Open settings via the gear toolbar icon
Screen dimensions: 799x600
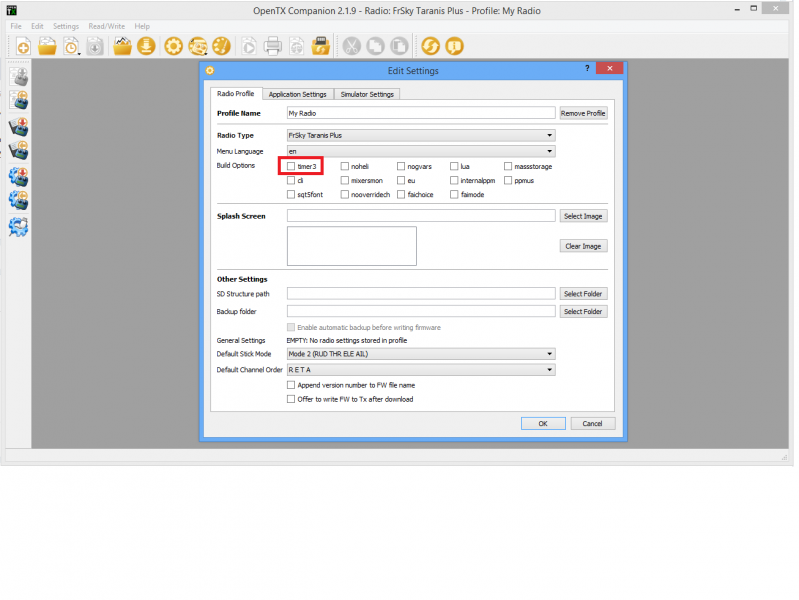pyautogui.click(x=173, y=46)
